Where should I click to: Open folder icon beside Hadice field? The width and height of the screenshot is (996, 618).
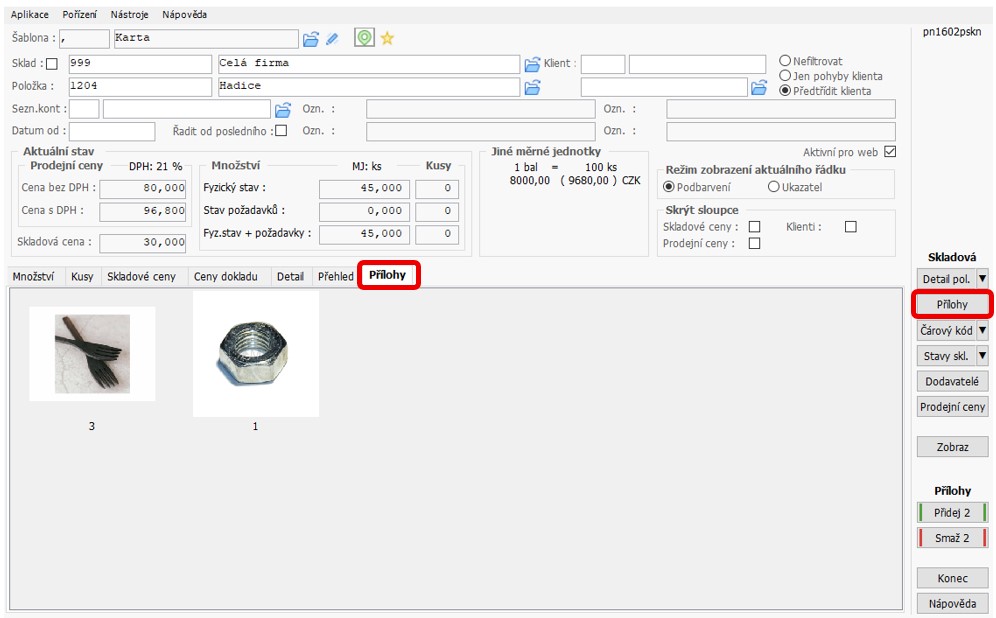(532, 88)
